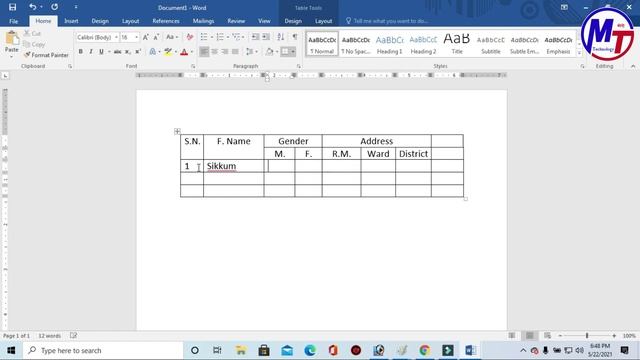The width and height of the screenshot is (640, 360).
Task: Open the Change Case dropdown
Action: coord(172,37)
